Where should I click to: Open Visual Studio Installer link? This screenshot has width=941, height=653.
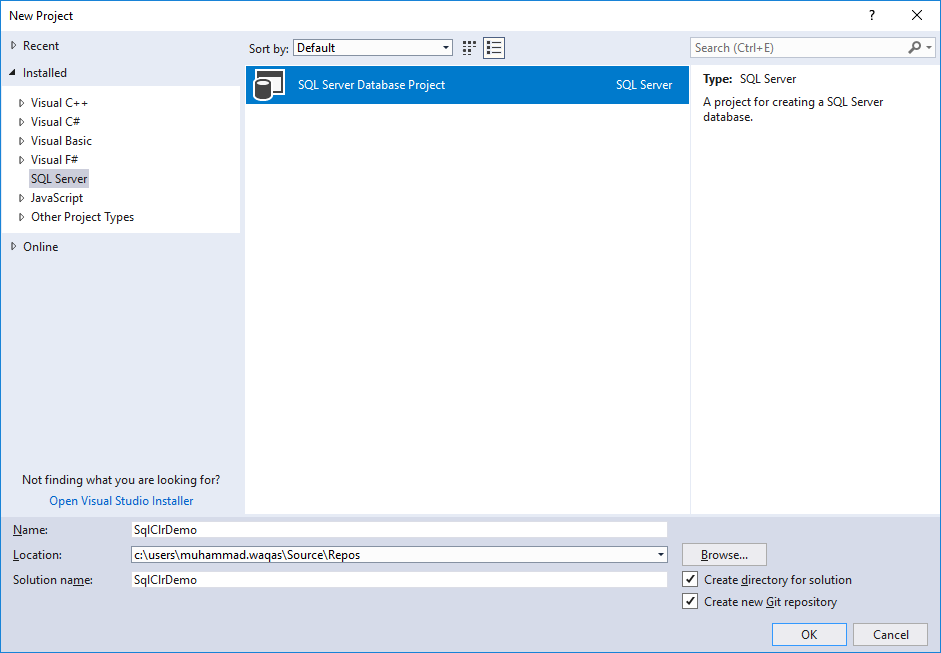pyautogui.click(x=121, y=501)
